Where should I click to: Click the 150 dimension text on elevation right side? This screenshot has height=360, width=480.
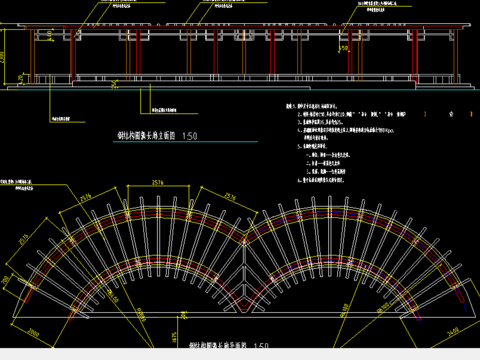(344, 48)
